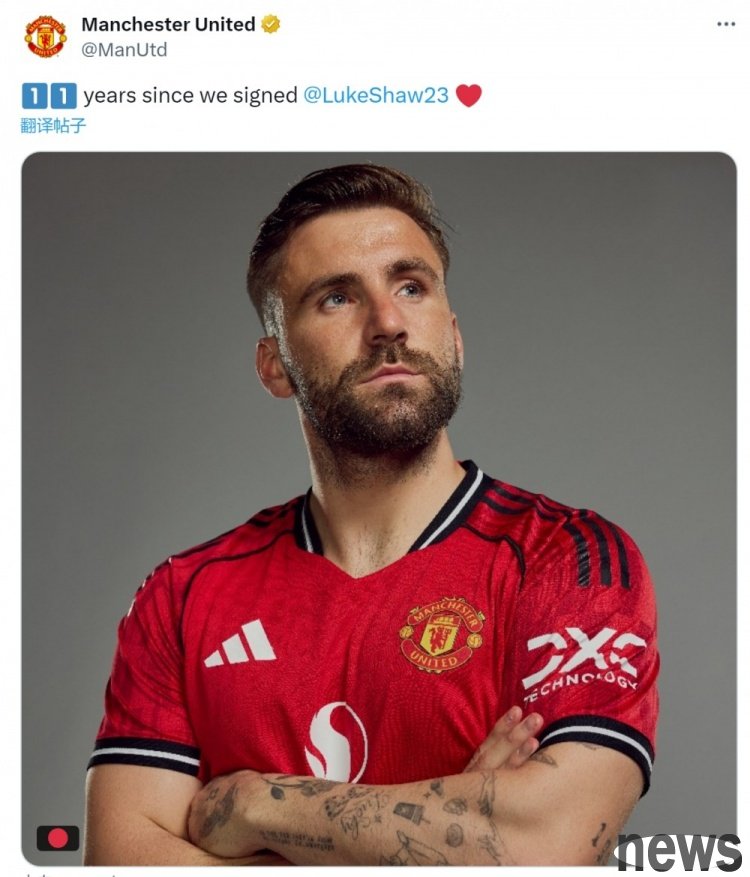Click the Manchester United profile avatar
750x877 pixels.
pos(45,36)
